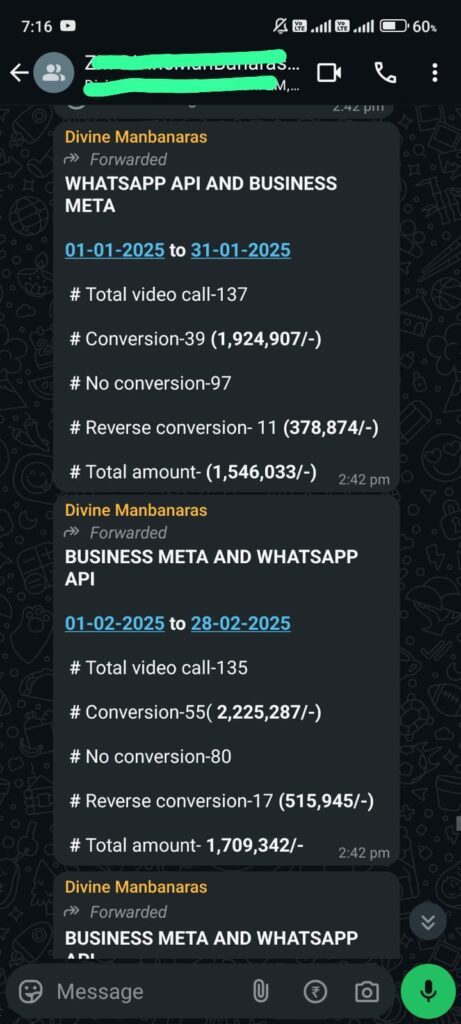
Task: Open the 28-02-2025 date link
Action: pyautogui.click(x=241, y=624)
